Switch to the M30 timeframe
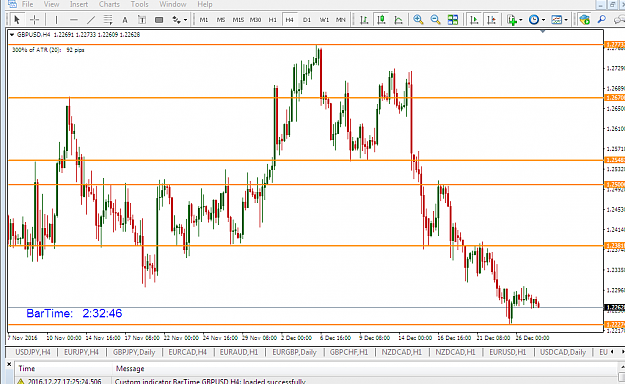The image size is (625, 384). tap(255, 20)
